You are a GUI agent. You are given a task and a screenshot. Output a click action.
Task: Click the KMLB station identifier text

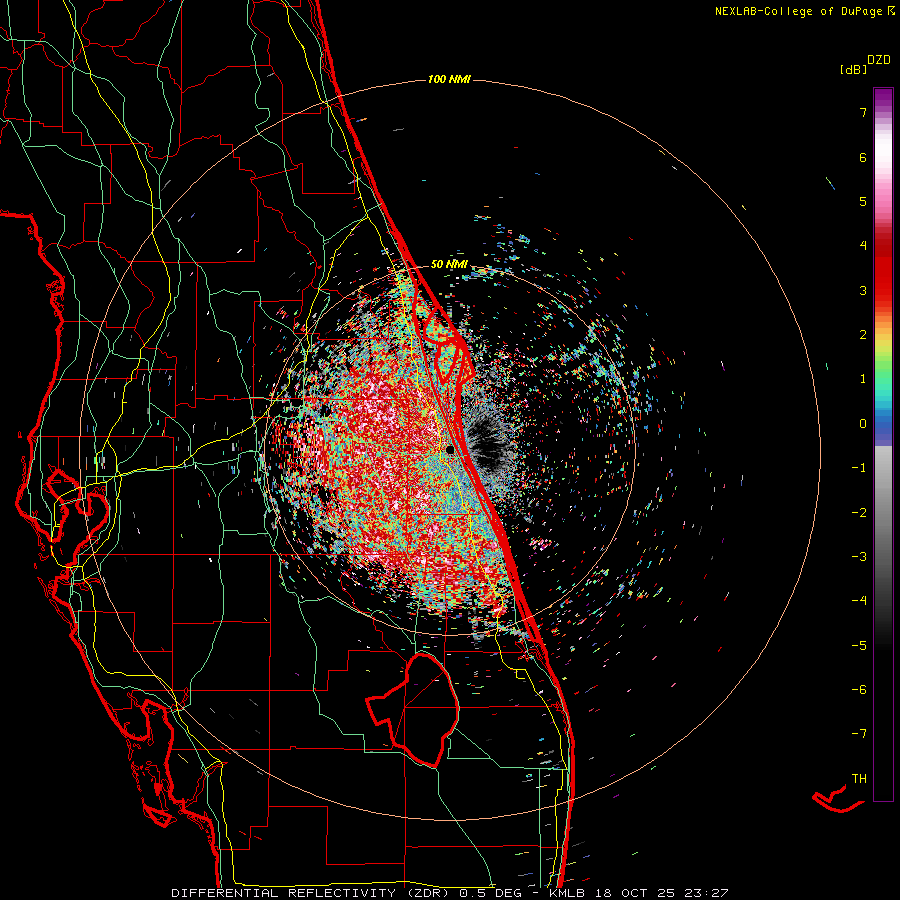568,893
